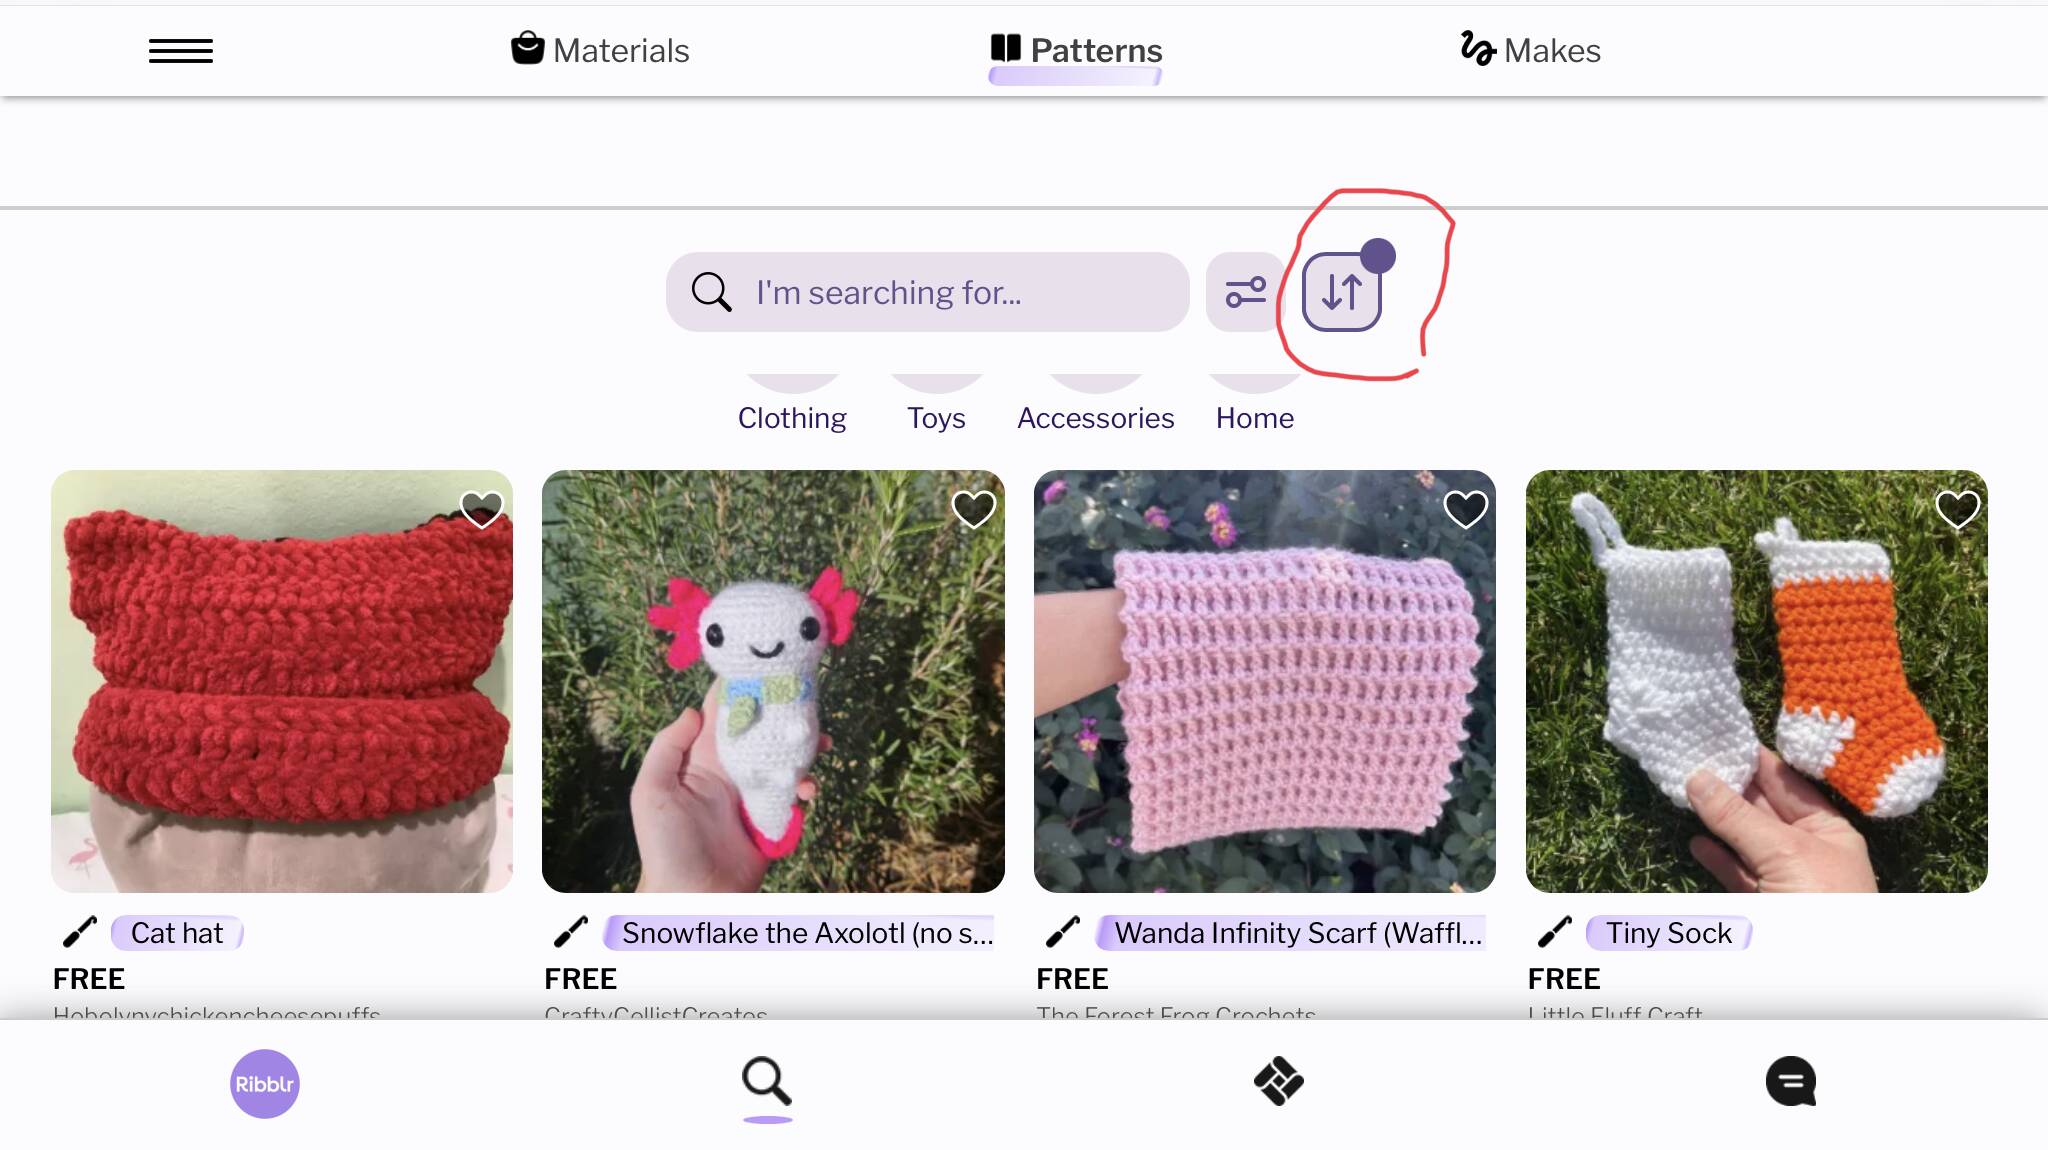Viewport: 2048px width, 1150px height.
Task: Open the chat messages icon
Action: (1791, 1082)
